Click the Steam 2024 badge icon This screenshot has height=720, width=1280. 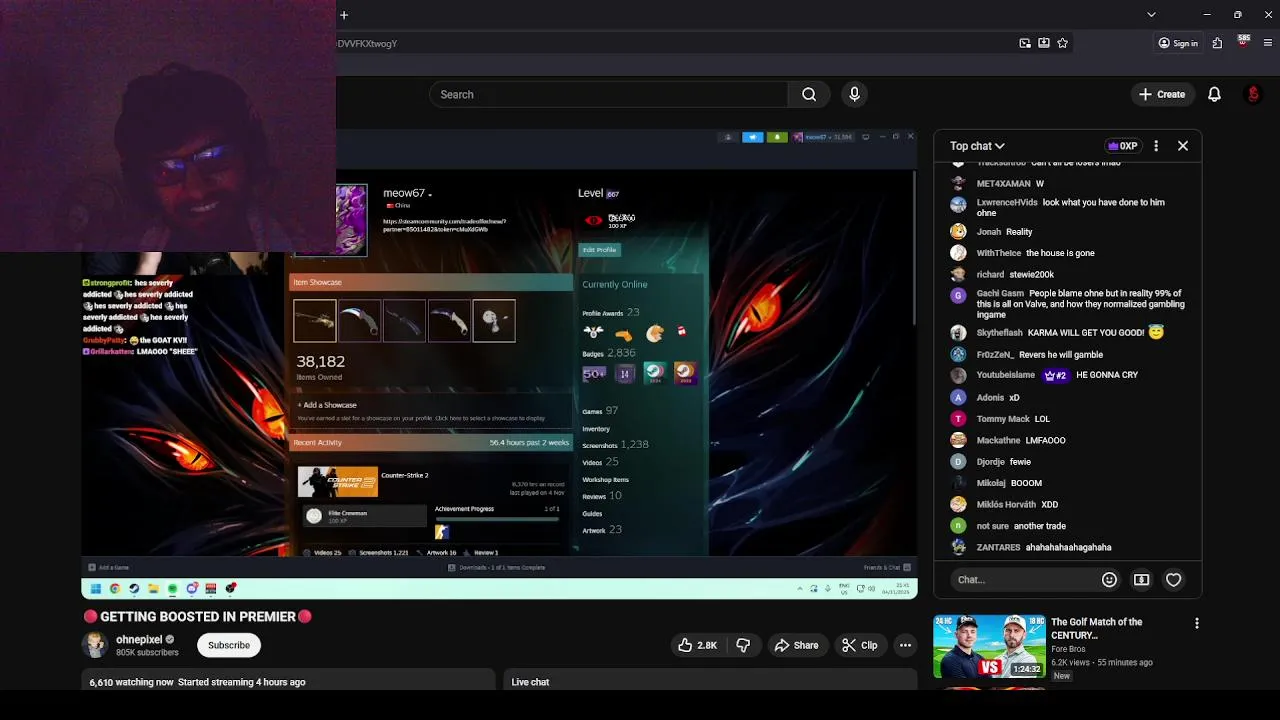point(654,373)
